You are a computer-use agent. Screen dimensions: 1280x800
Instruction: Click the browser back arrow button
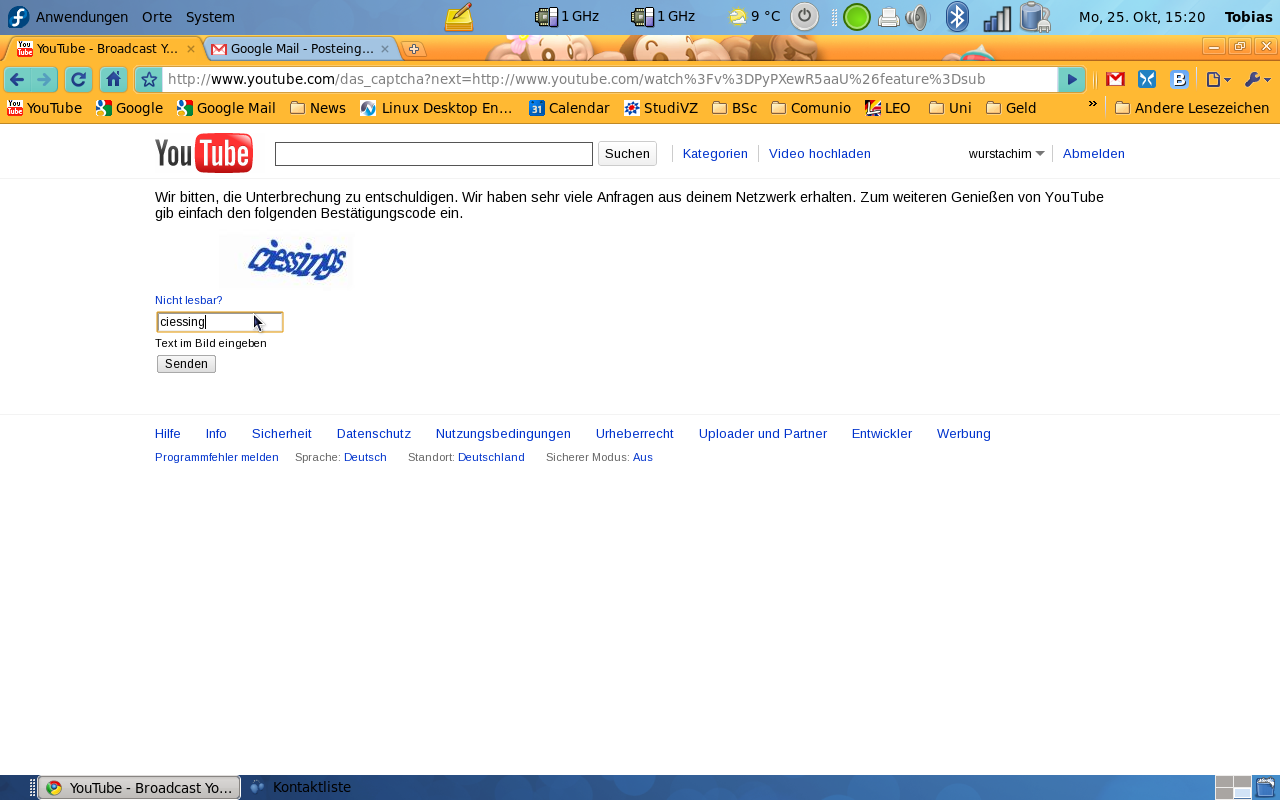17,80
